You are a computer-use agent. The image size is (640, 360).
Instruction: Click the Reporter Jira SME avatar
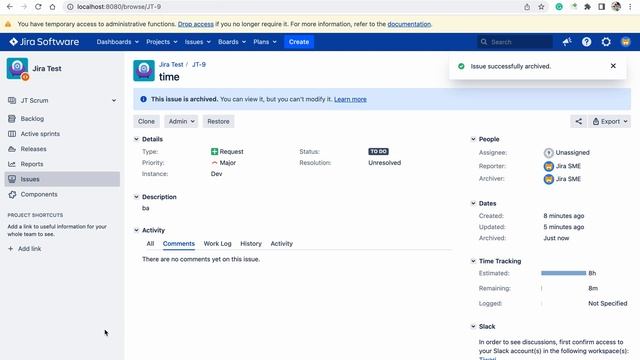pos(549,166)
